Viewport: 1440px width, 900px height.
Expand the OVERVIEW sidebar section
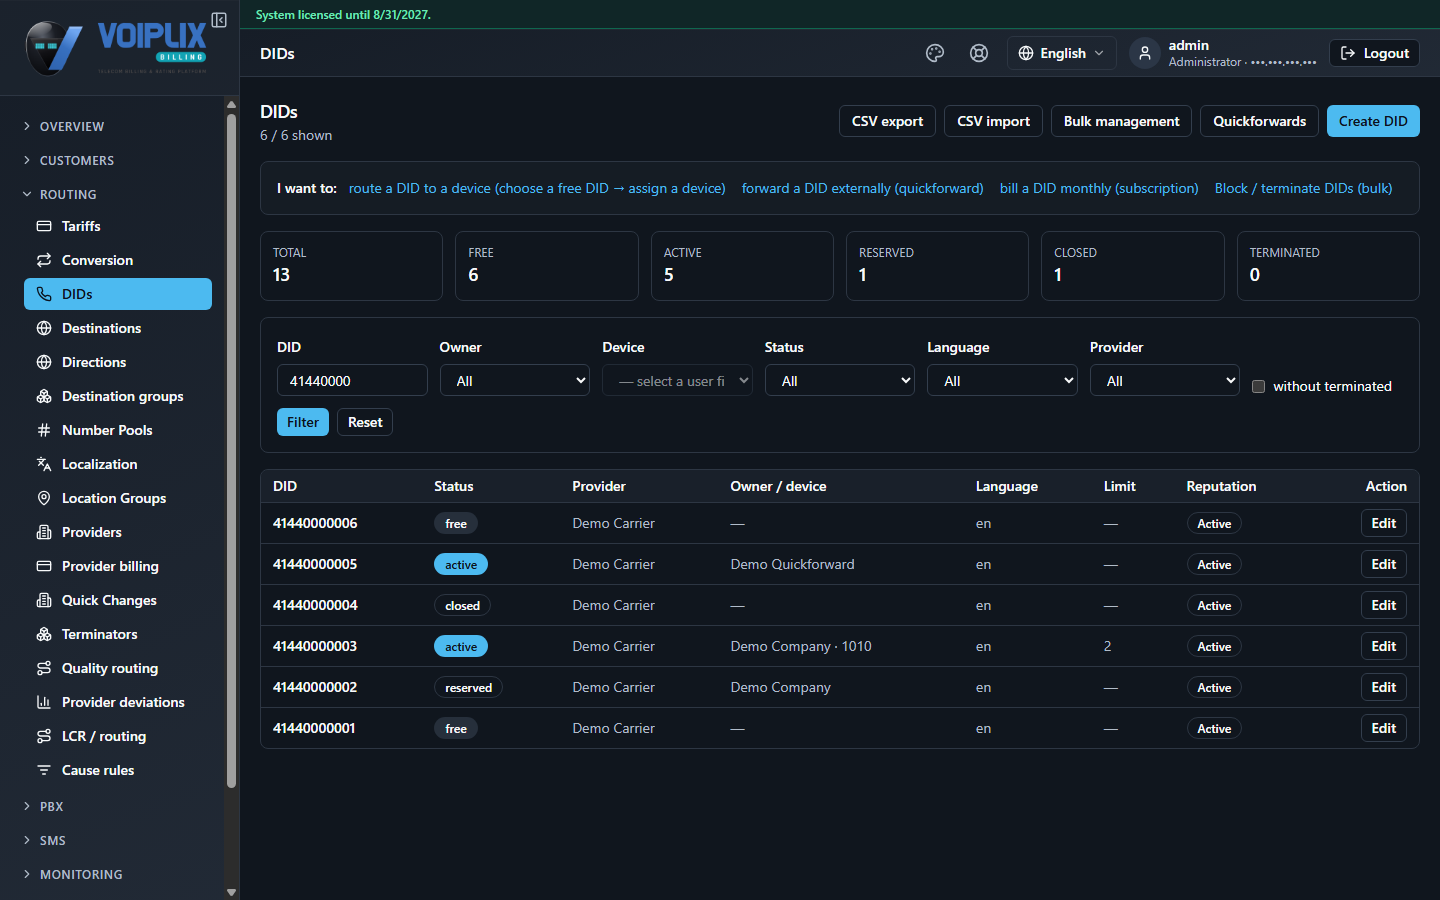[118, 126]
